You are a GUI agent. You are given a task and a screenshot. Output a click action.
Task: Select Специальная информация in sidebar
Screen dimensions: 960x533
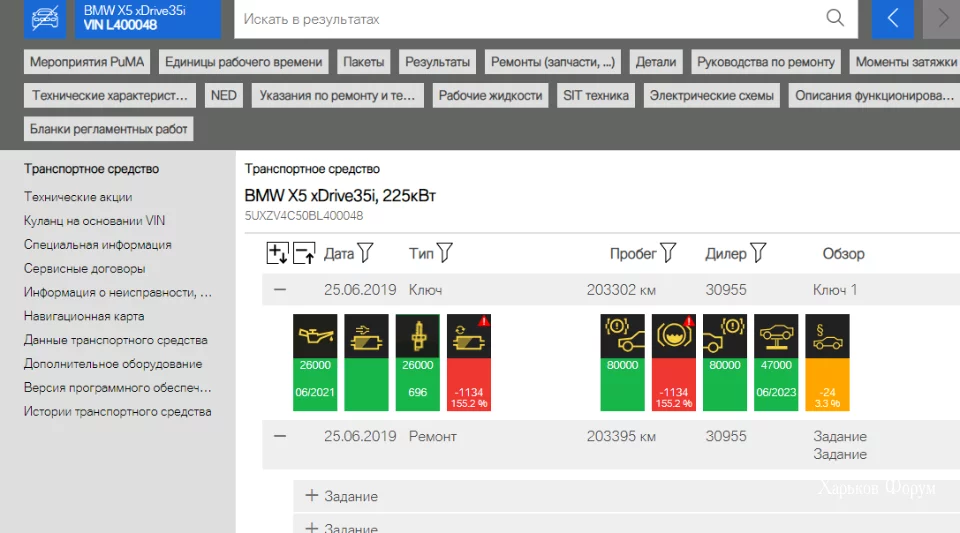(x=97, y=245)
